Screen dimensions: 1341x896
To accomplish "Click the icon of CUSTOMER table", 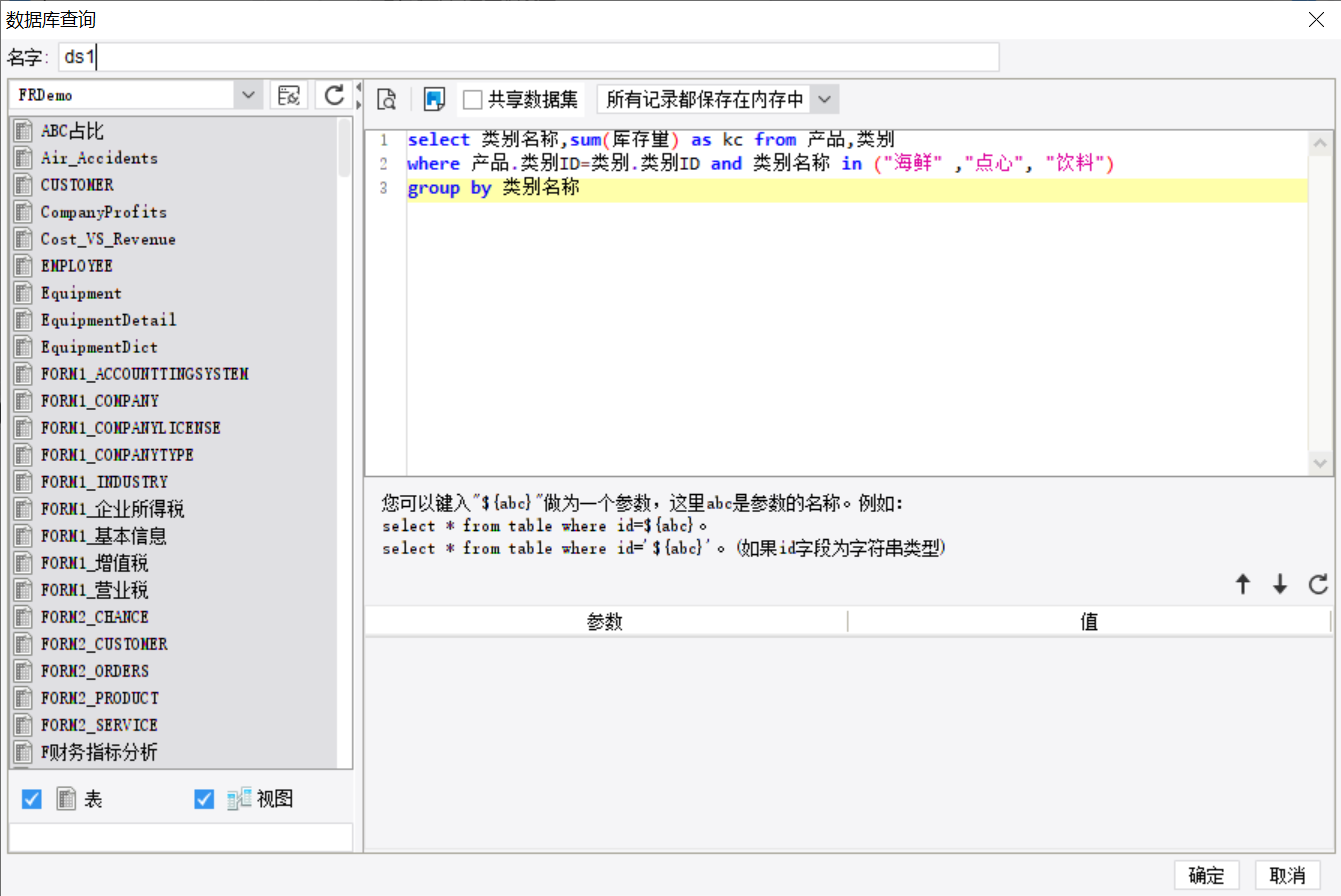I will [x=23, y=185].
